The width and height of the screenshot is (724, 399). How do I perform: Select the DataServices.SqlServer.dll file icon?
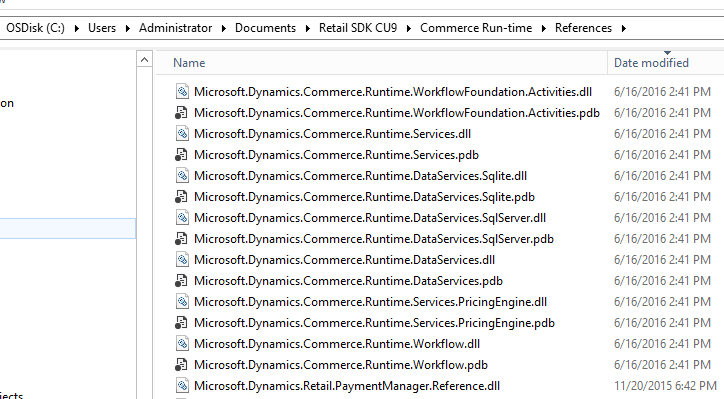point(182,218)
